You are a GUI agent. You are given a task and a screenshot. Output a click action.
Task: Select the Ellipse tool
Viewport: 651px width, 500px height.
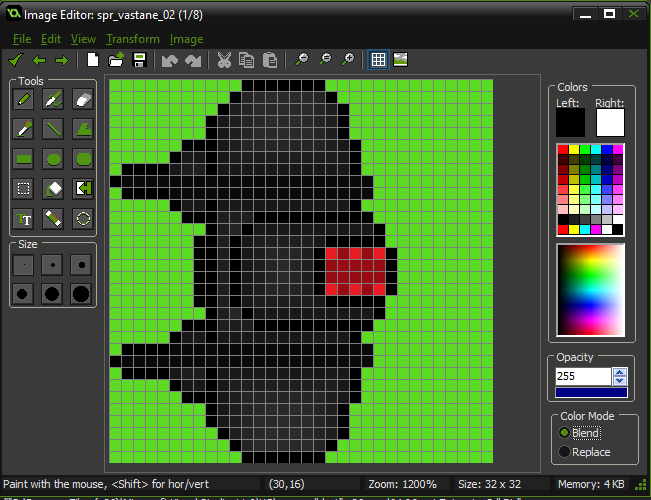tap(53, 159)
